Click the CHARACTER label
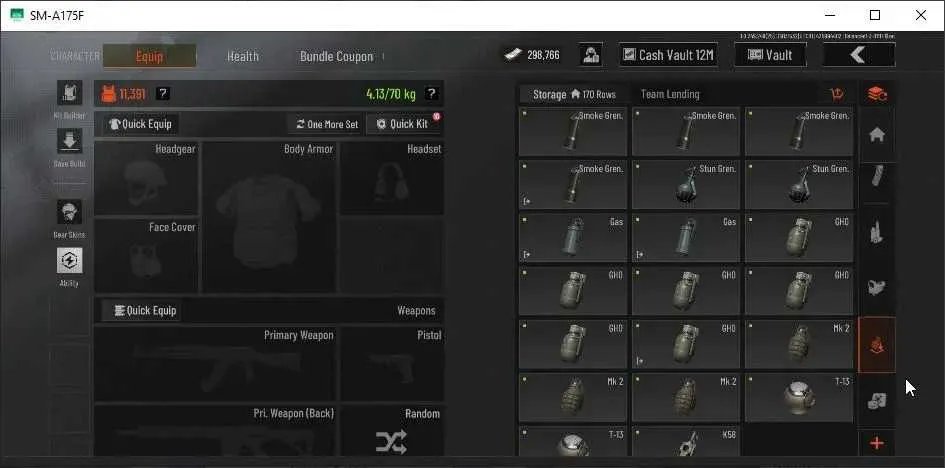The height and width of the screenshot is (468, 945). [x=75, y=56]
